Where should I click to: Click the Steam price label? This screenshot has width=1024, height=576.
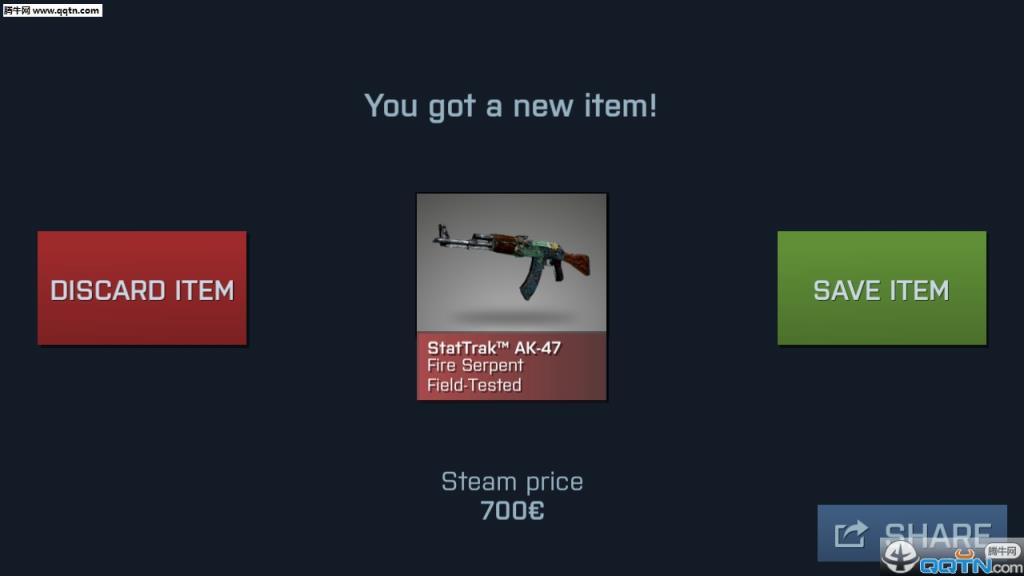pos(512,482)
